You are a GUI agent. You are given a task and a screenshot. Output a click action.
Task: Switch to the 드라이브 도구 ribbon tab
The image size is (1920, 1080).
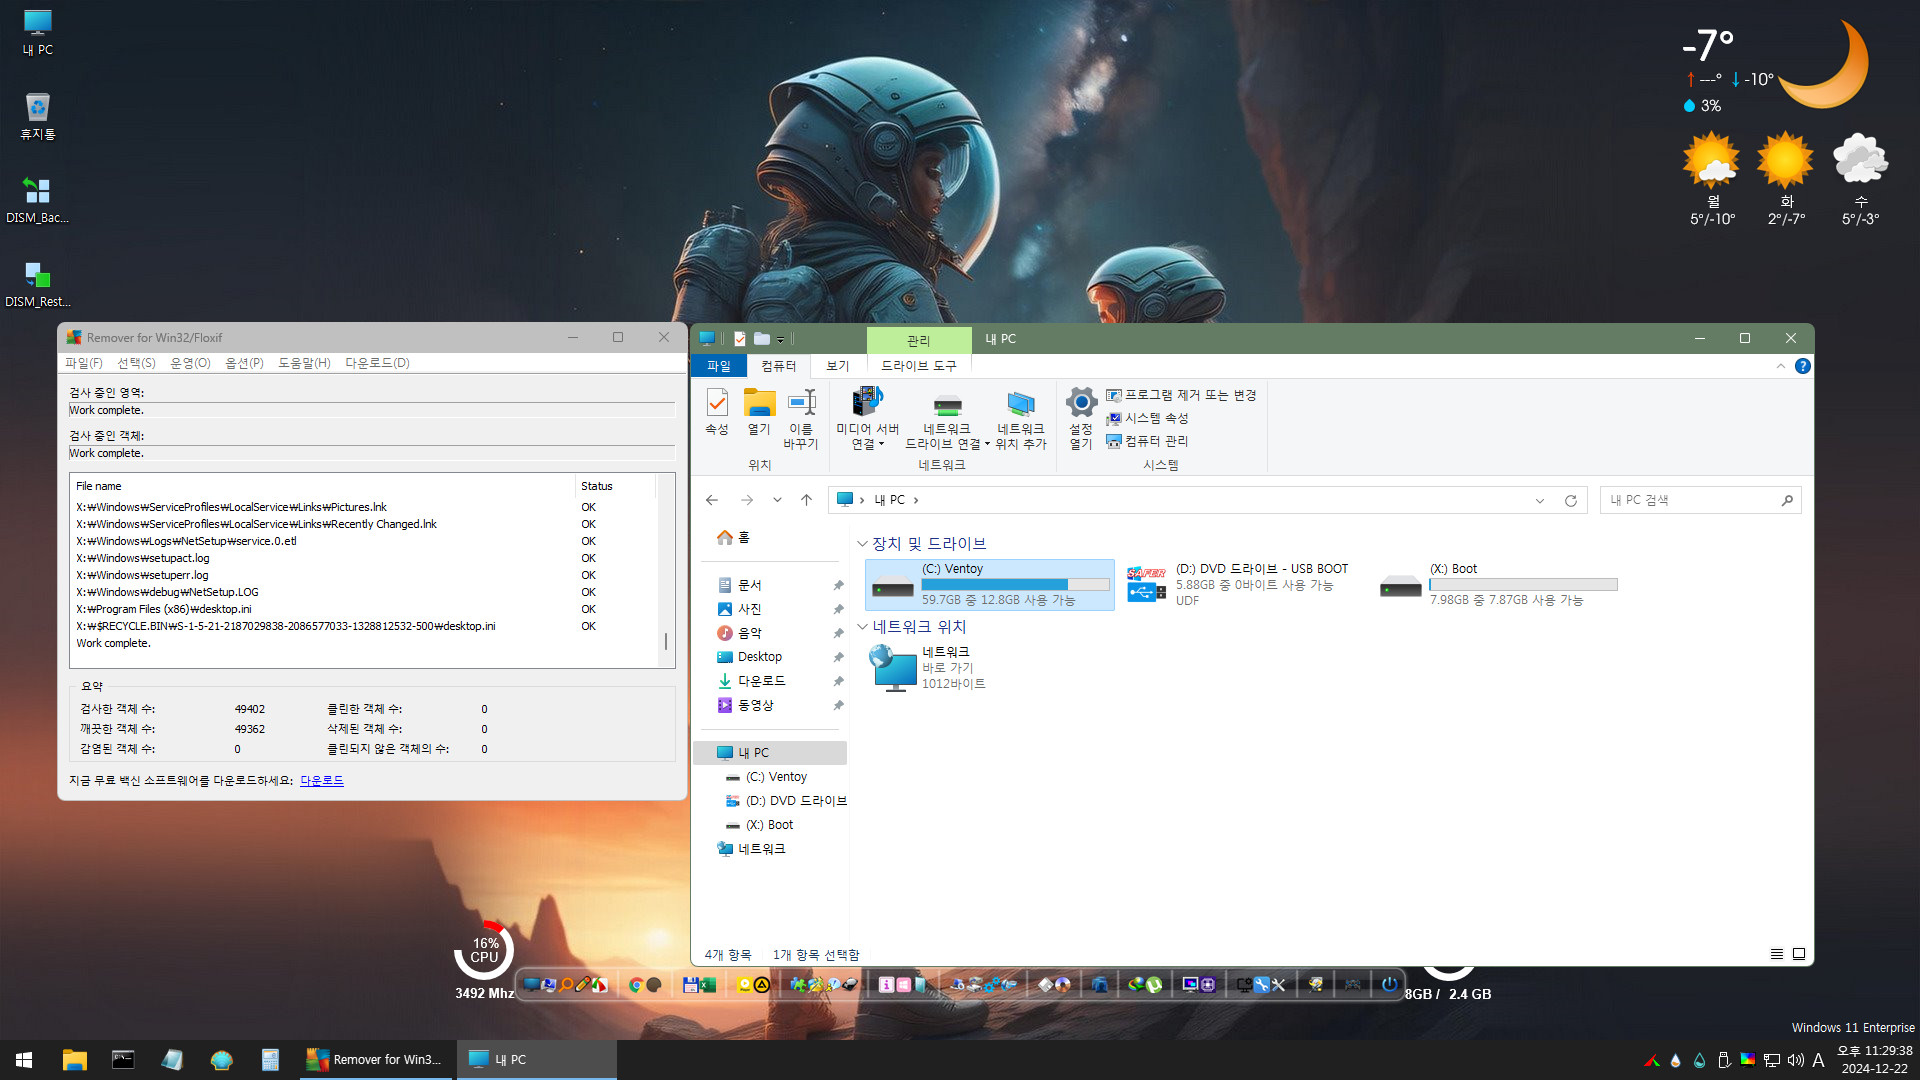click(x=918, y=366)
